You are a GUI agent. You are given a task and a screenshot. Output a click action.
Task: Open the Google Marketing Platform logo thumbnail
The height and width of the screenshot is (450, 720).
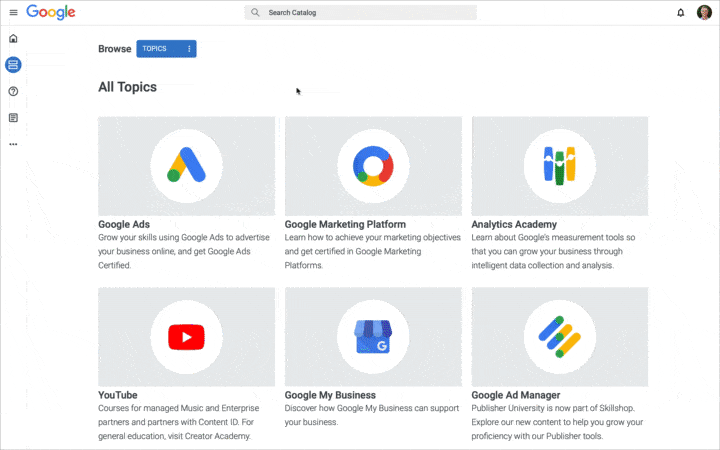tap(373, 166)
